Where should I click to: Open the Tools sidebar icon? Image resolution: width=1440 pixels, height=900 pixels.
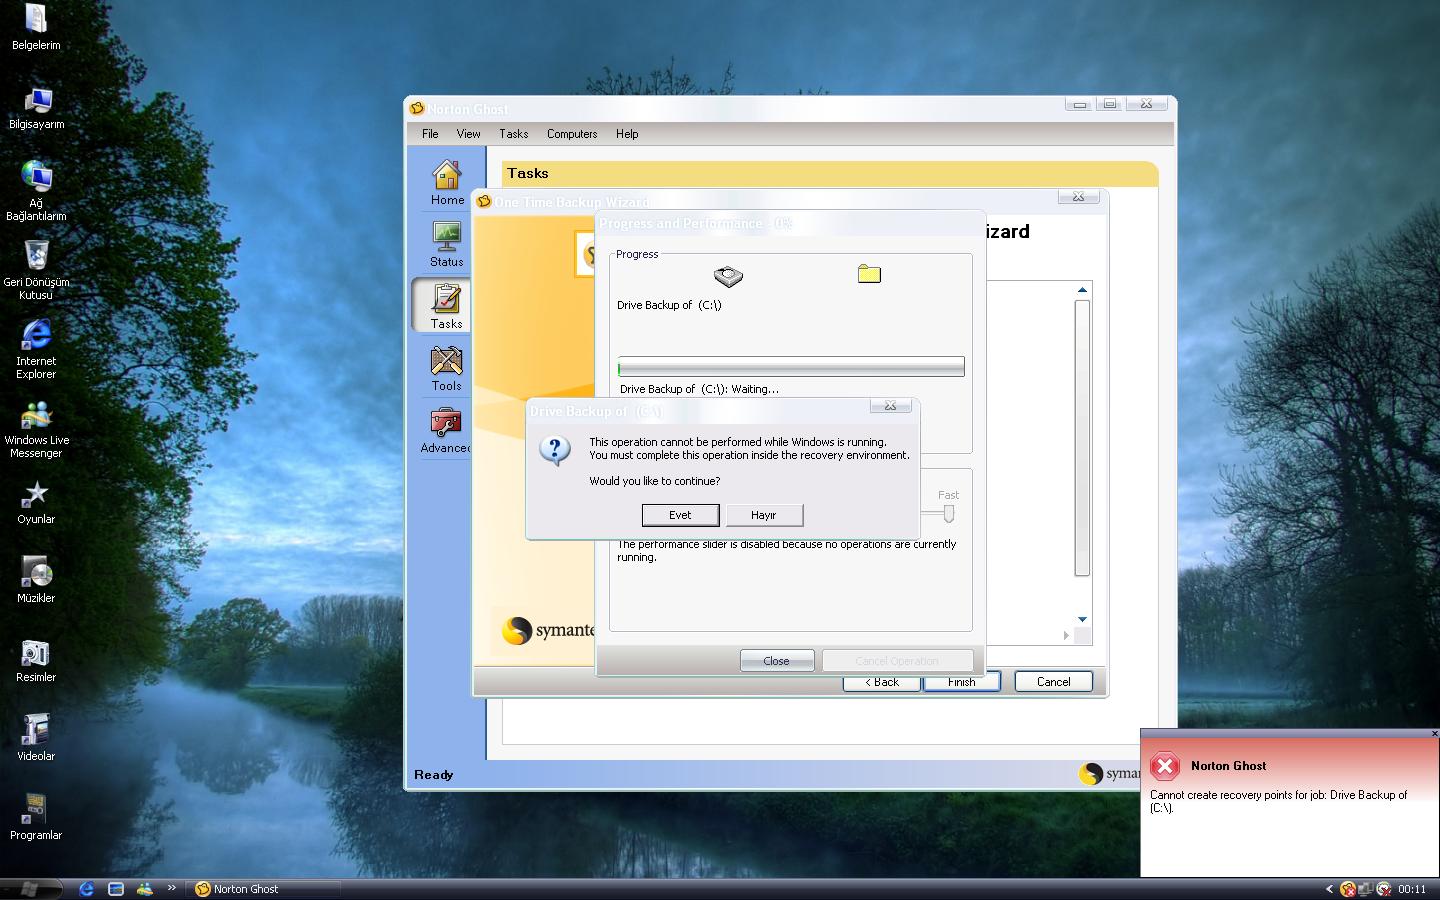pos(446,368)
